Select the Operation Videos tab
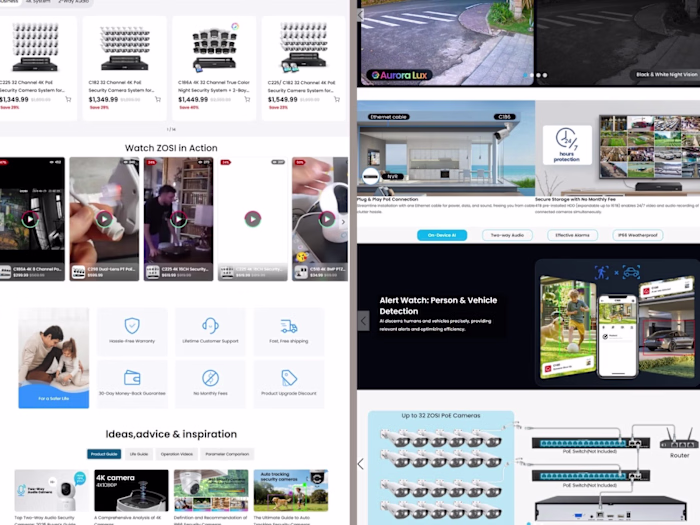The width and height of the screenshot is (700, 525). coord(177,454)
